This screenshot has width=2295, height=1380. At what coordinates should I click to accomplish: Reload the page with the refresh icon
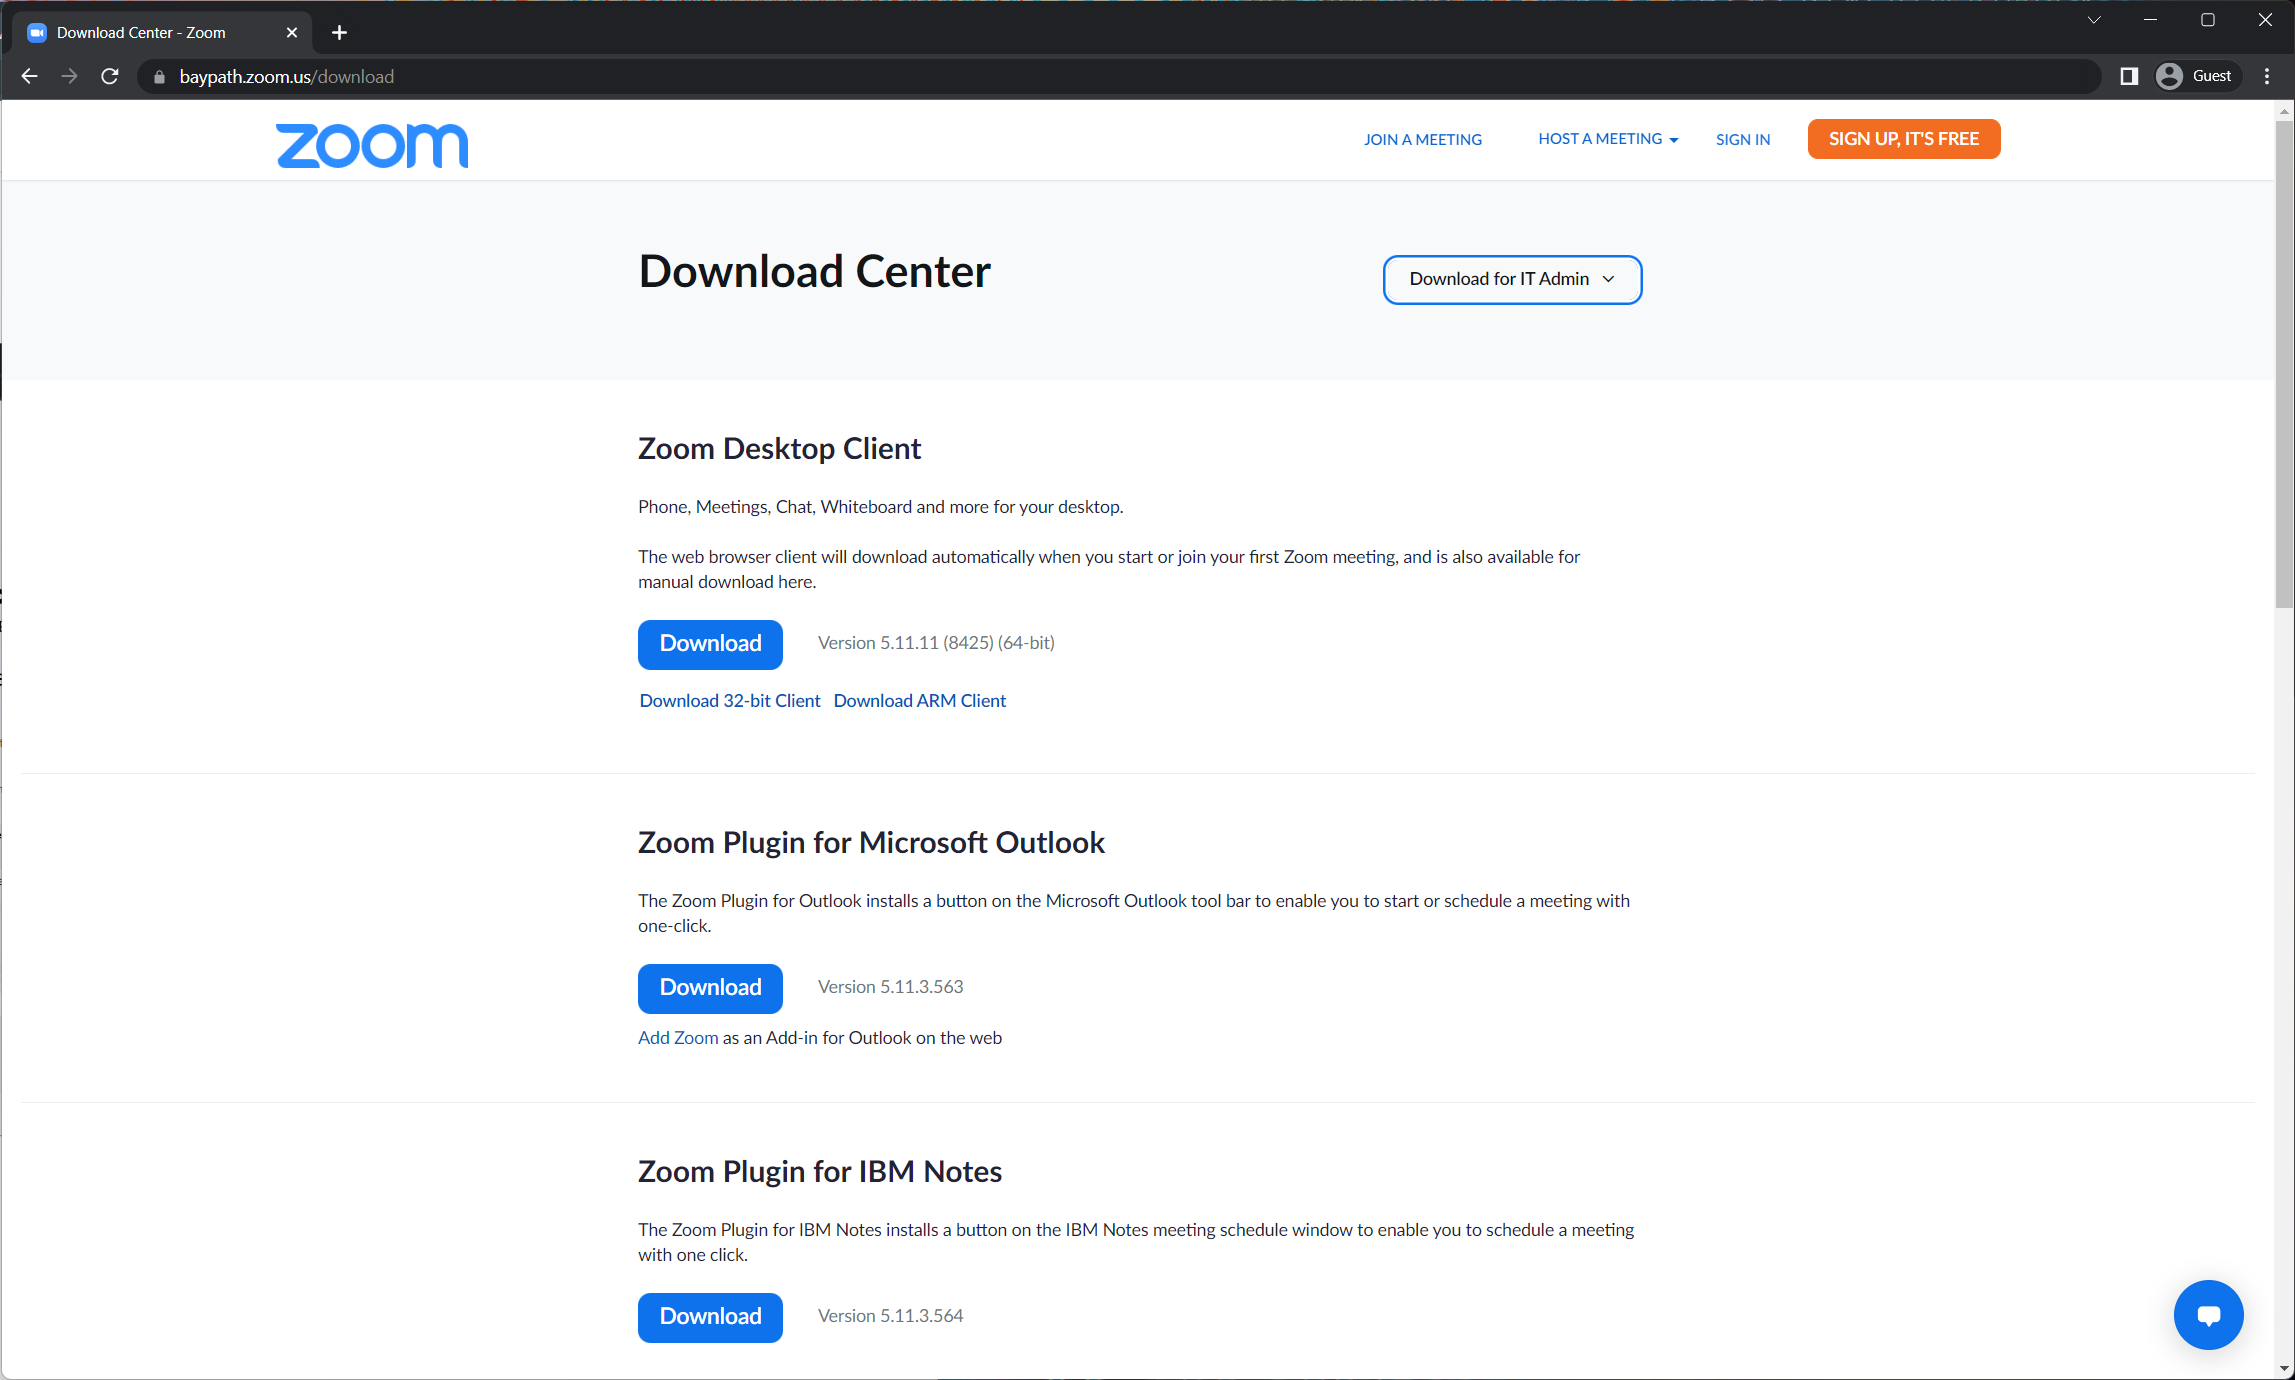110,76
